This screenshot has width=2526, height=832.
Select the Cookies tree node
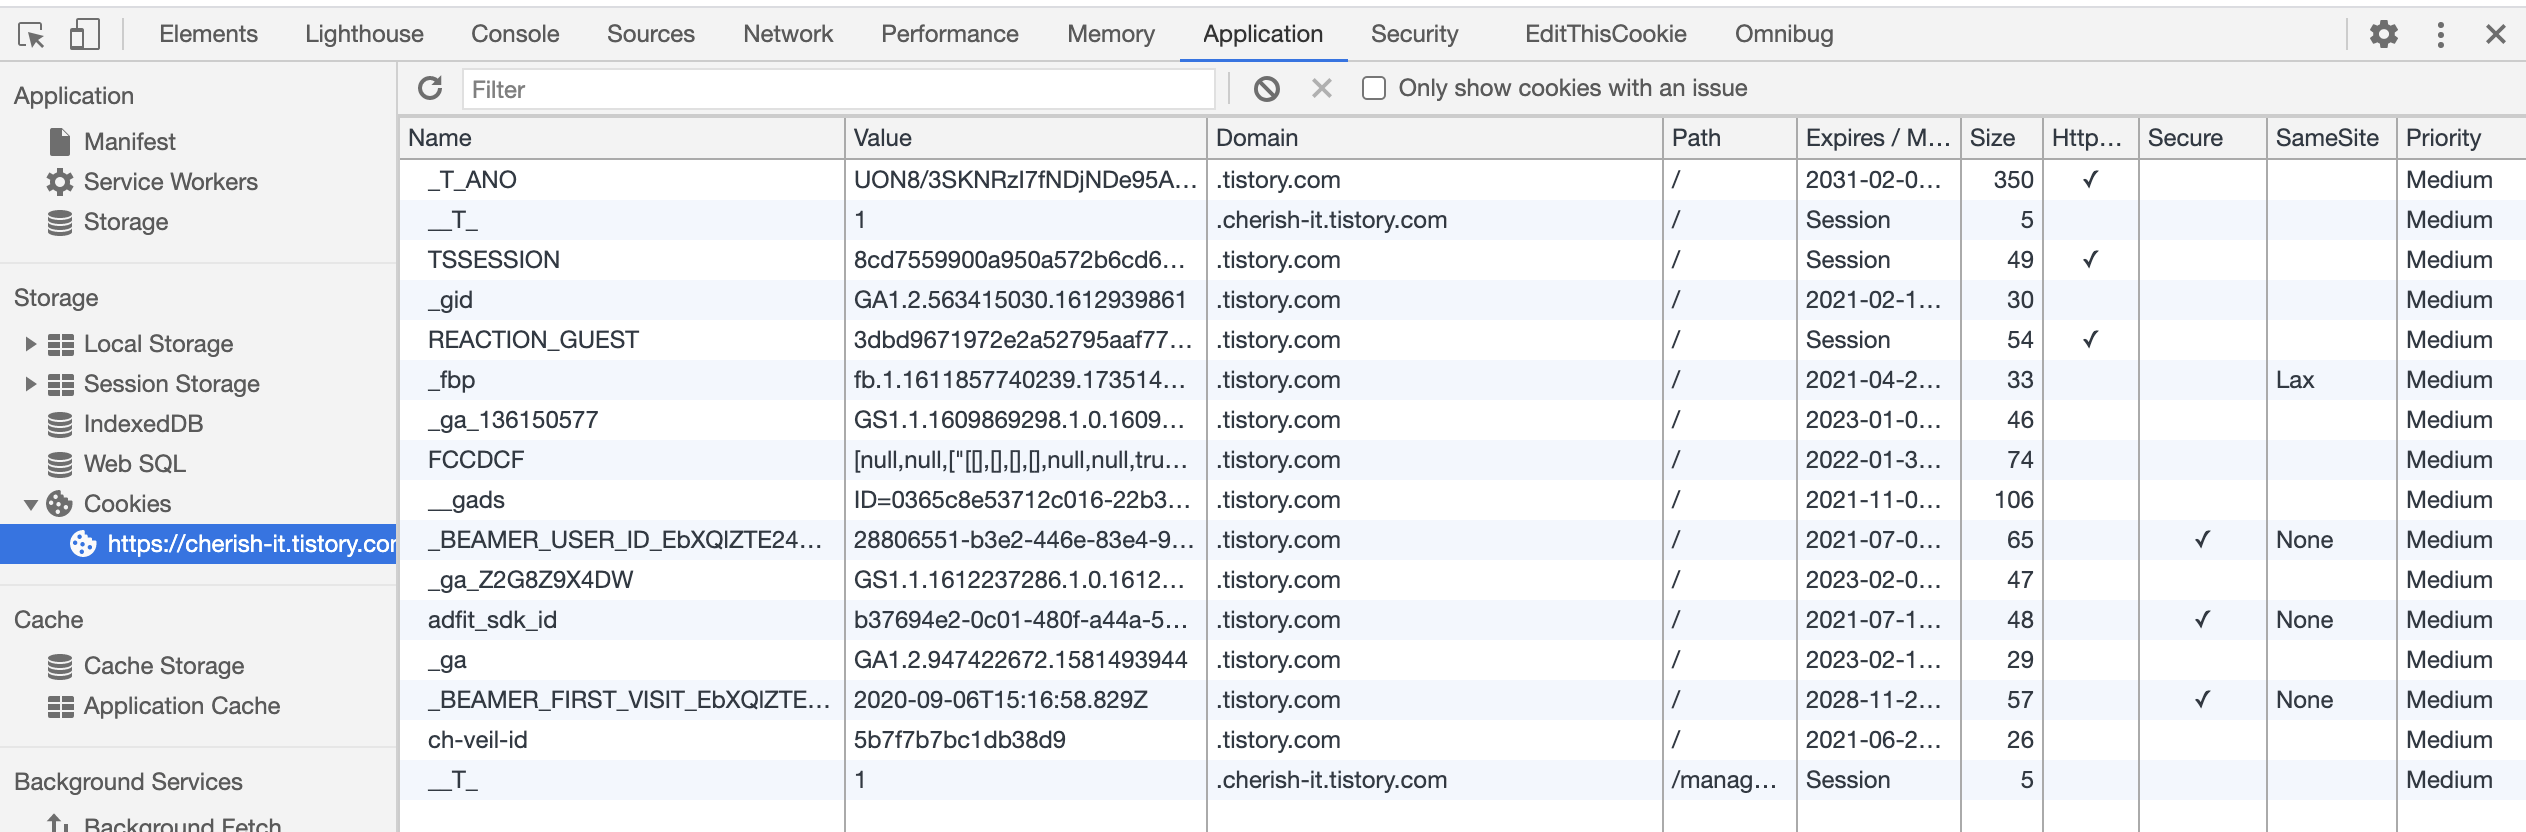(x=127, y=504)
